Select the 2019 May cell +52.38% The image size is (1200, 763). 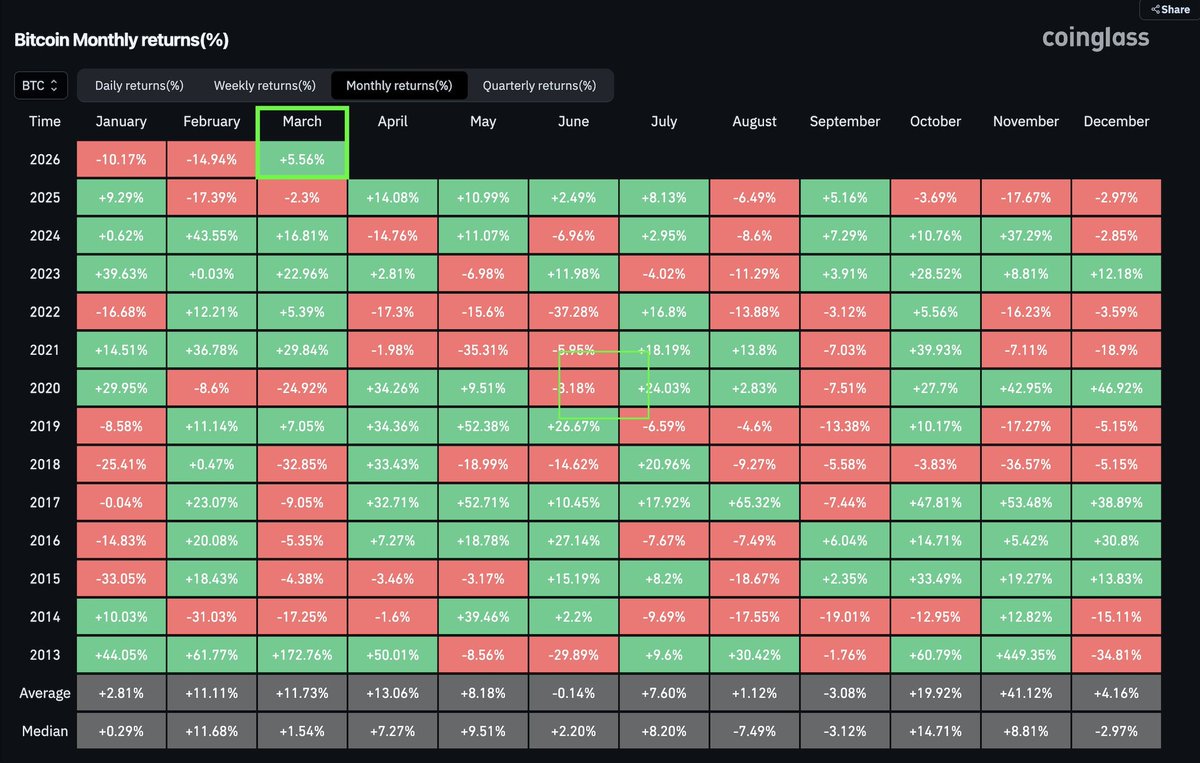coord(483,426)
